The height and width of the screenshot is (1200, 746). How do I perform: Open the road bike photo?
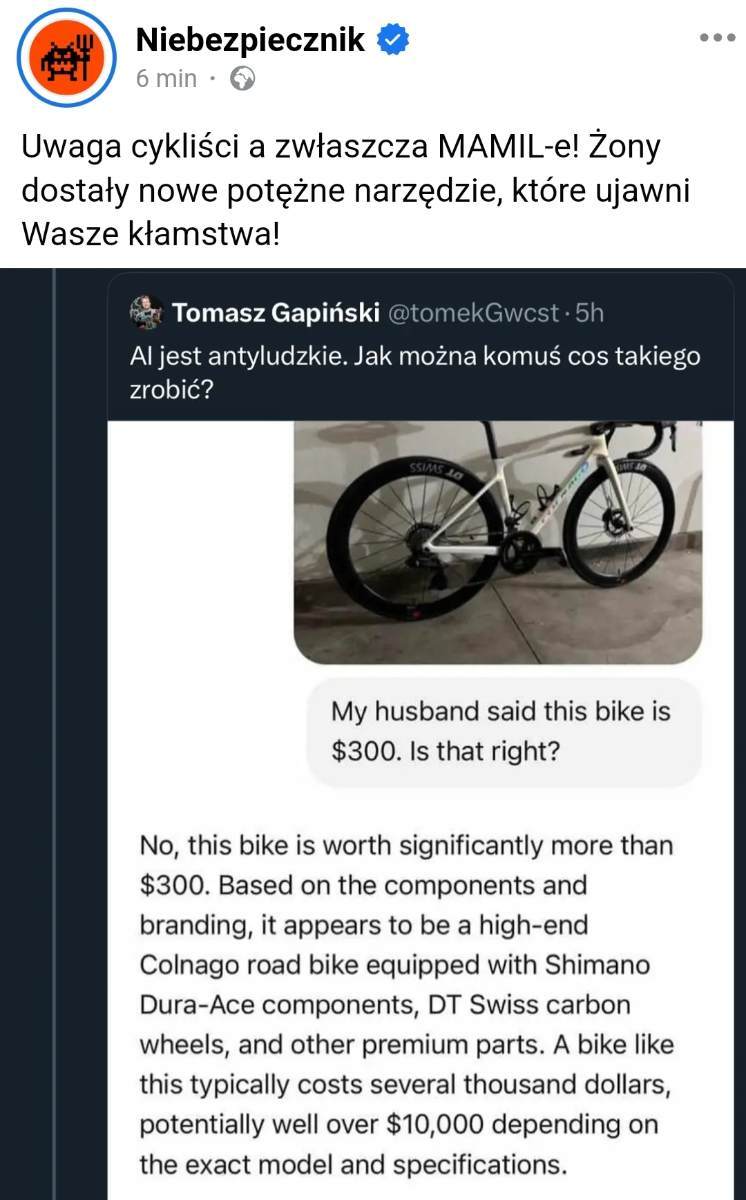tap(498, 542)
